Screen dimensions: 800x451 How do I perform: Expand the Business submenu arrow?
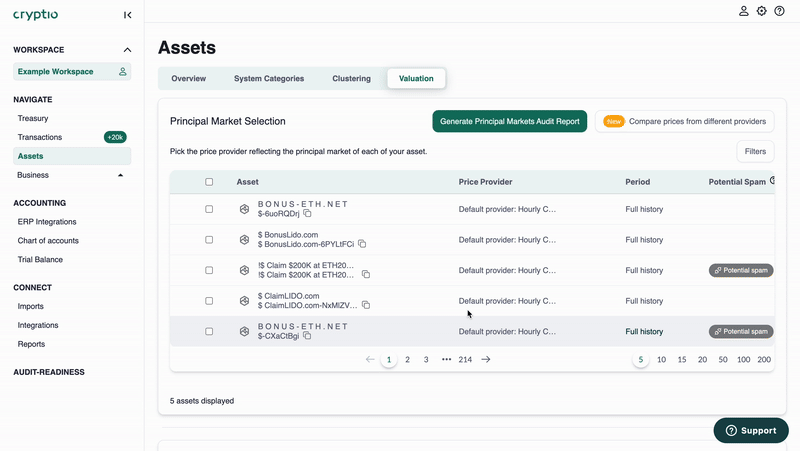[x=120, y=175]
